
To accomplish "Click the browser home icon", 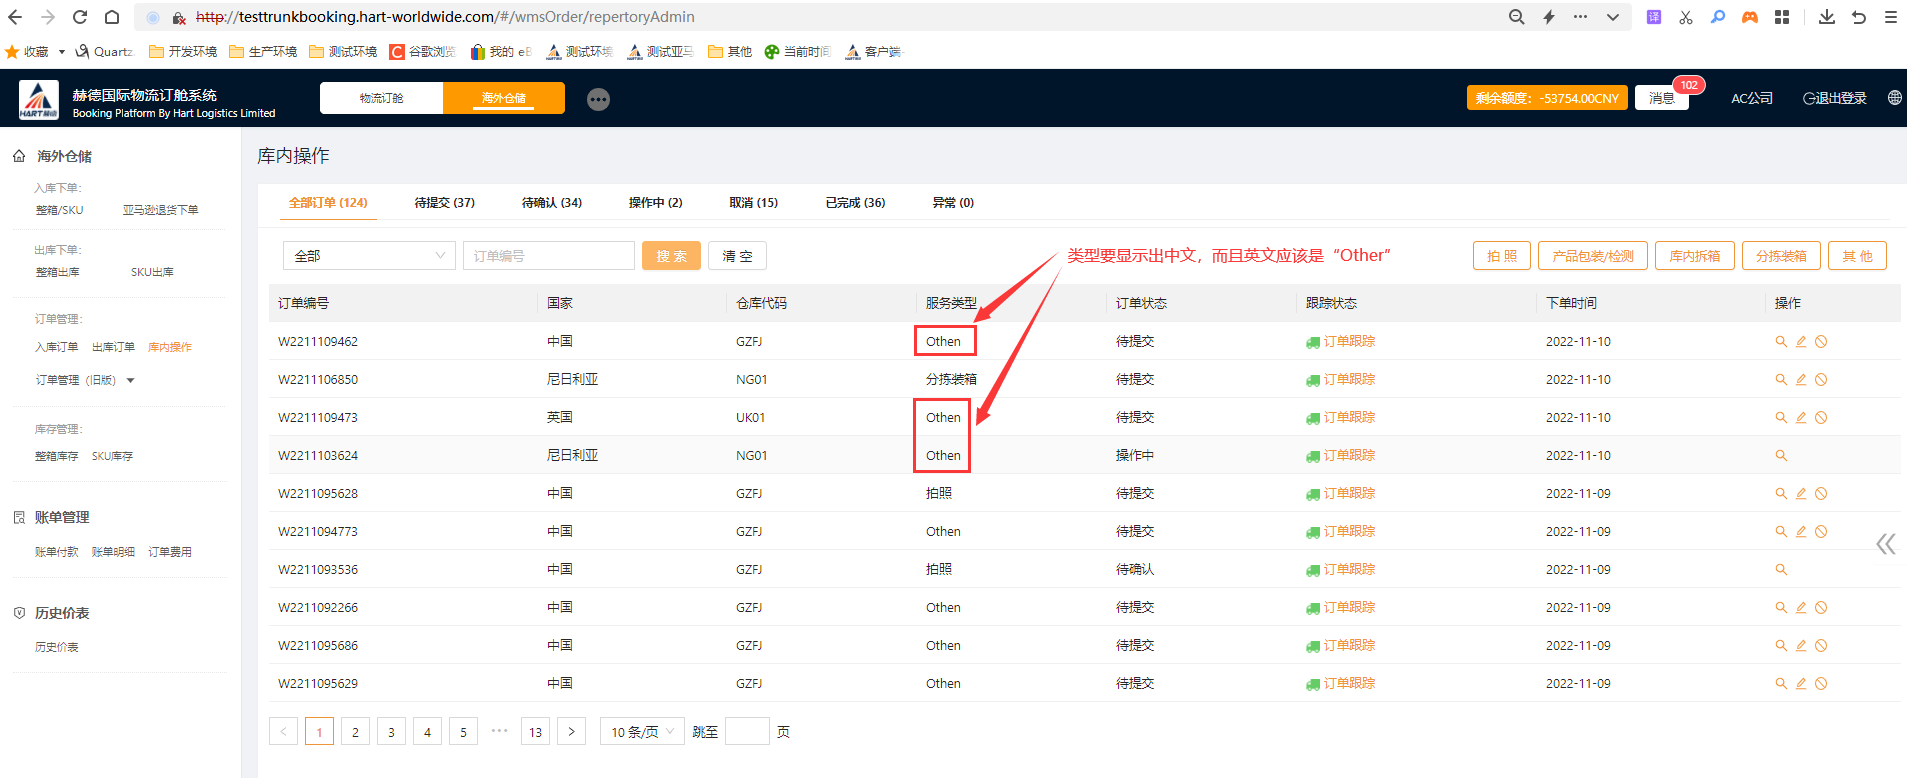I will pyautogui.click(x=112, y=17).
